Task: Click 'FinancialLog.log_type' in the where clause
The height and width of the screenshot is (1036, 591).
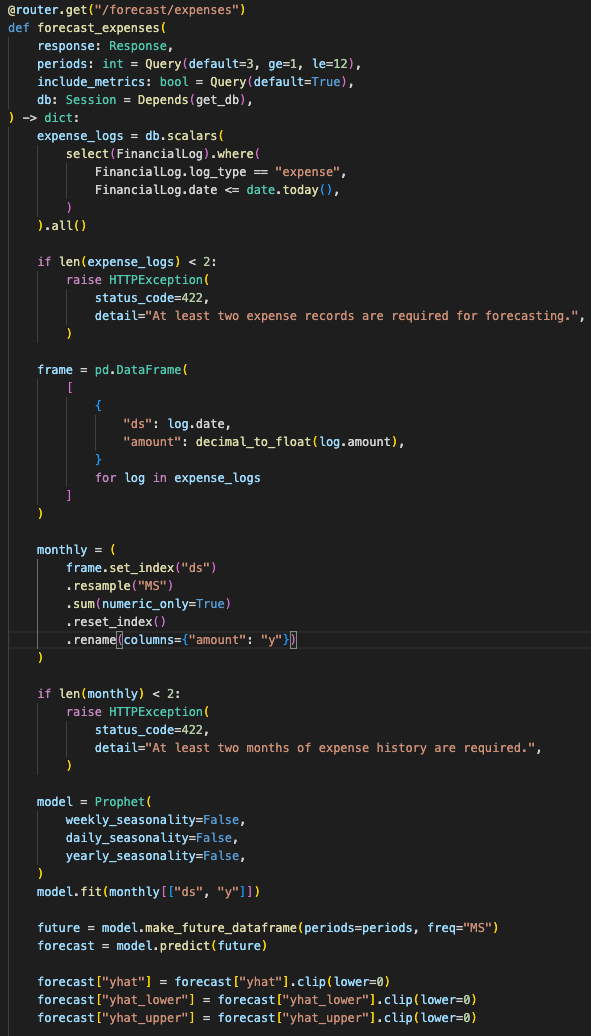Action: (171, 172)
